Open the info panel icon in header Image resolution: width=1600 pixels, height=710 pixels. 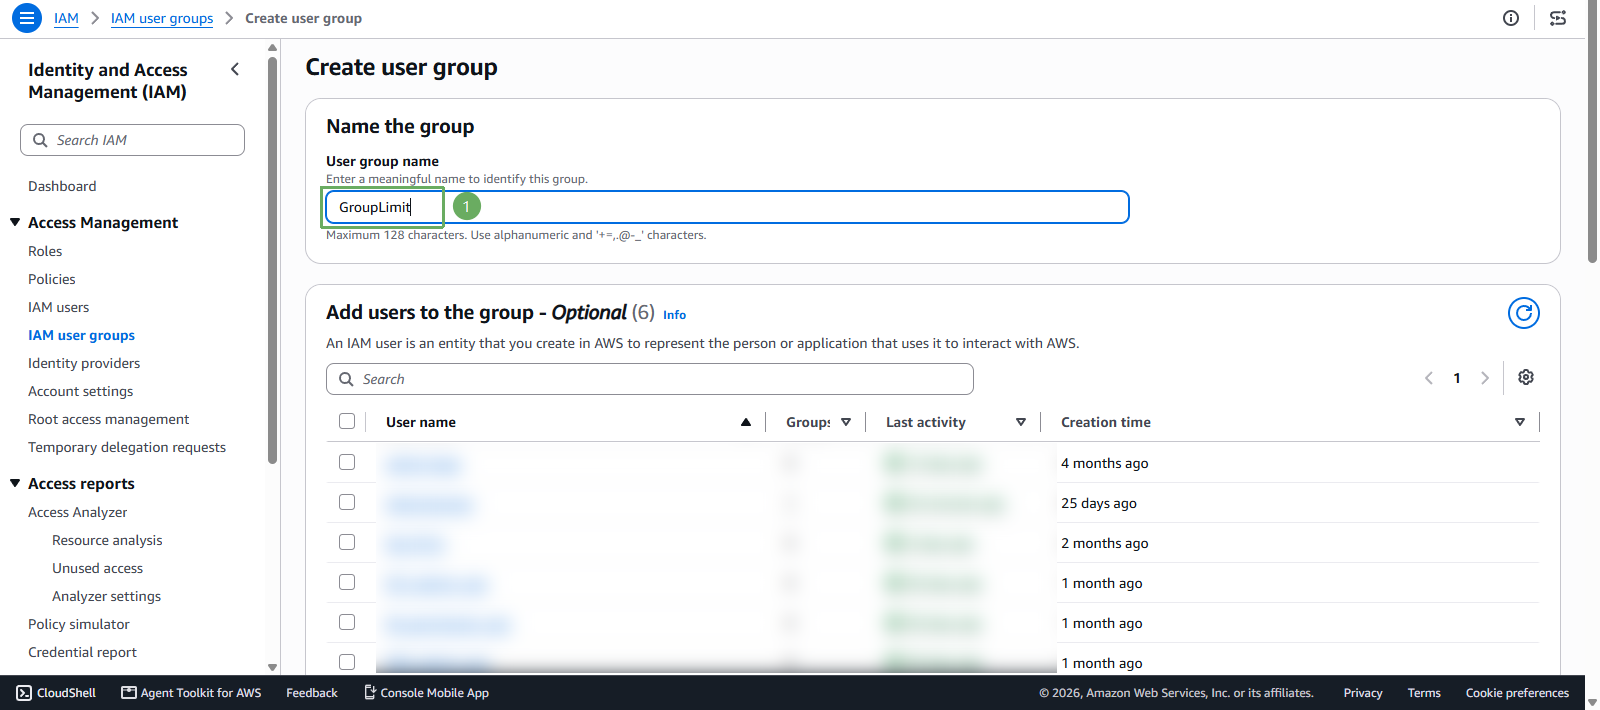coord(1511,18)
